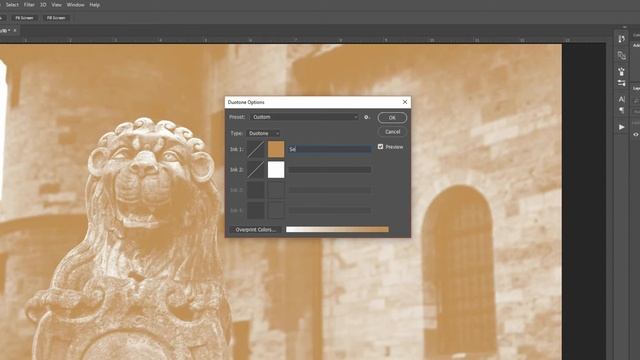This screenshot has height=360, width=640.
Task: Uncheck the Preview checkbox
Action: pos(380,147)
